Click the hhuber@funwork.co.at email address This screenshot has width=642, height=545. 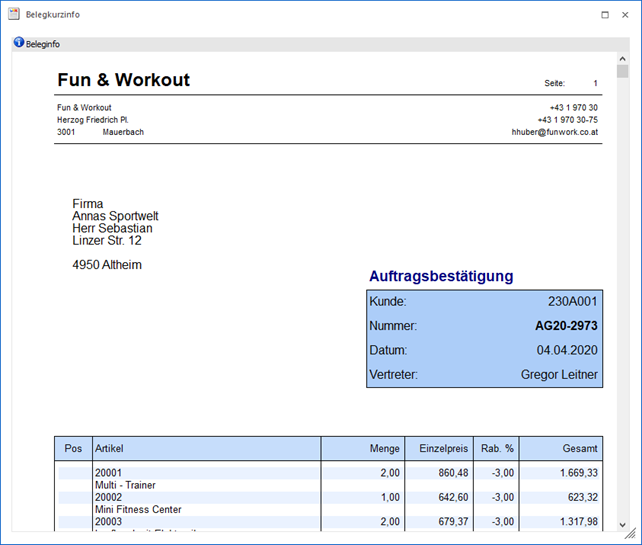pos(554,132)
